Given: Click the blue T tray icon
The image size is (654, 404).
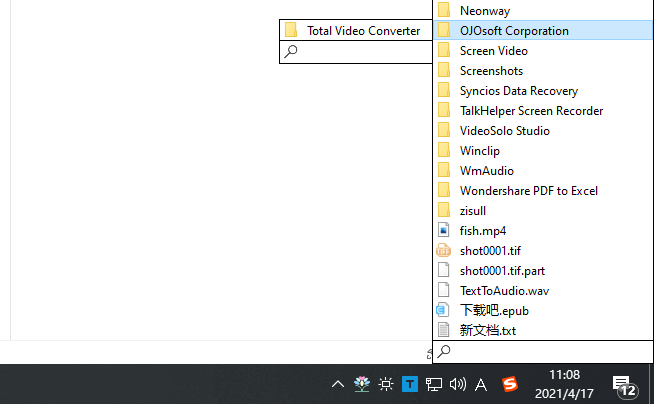Looking at the screenshot, I should pos(410,384).
